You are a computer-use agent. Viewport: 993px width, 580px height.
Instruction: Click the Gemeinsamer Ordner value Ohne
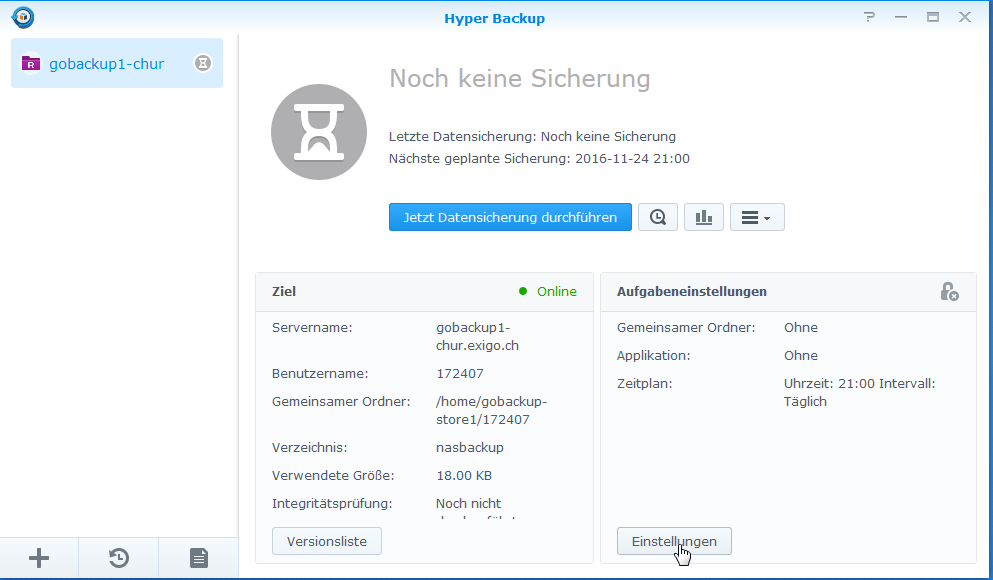(x=800, y=327)
